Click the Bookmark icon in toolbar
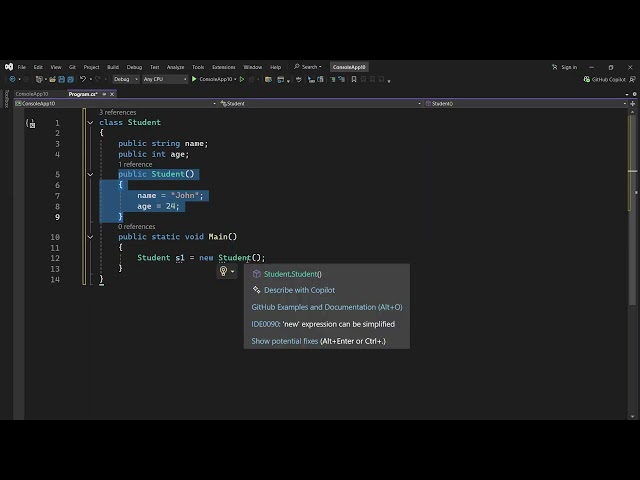Viewport: 640px width, 480px height. pyautogui.click(x=354, y=79)
